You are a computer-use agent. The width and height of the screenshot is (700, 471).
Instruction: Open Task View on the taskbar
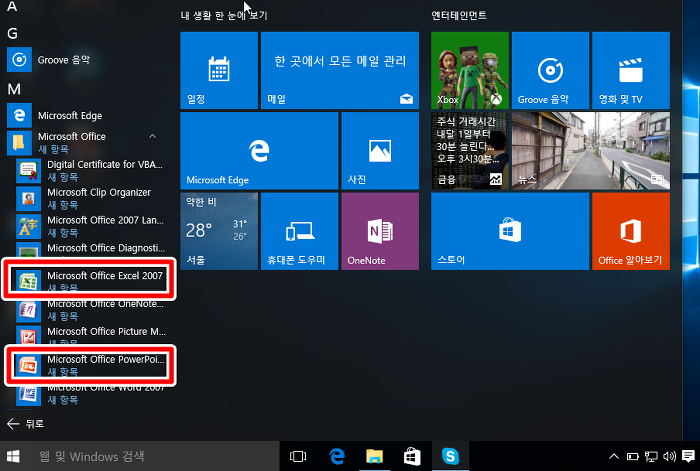tap(298, 456)
